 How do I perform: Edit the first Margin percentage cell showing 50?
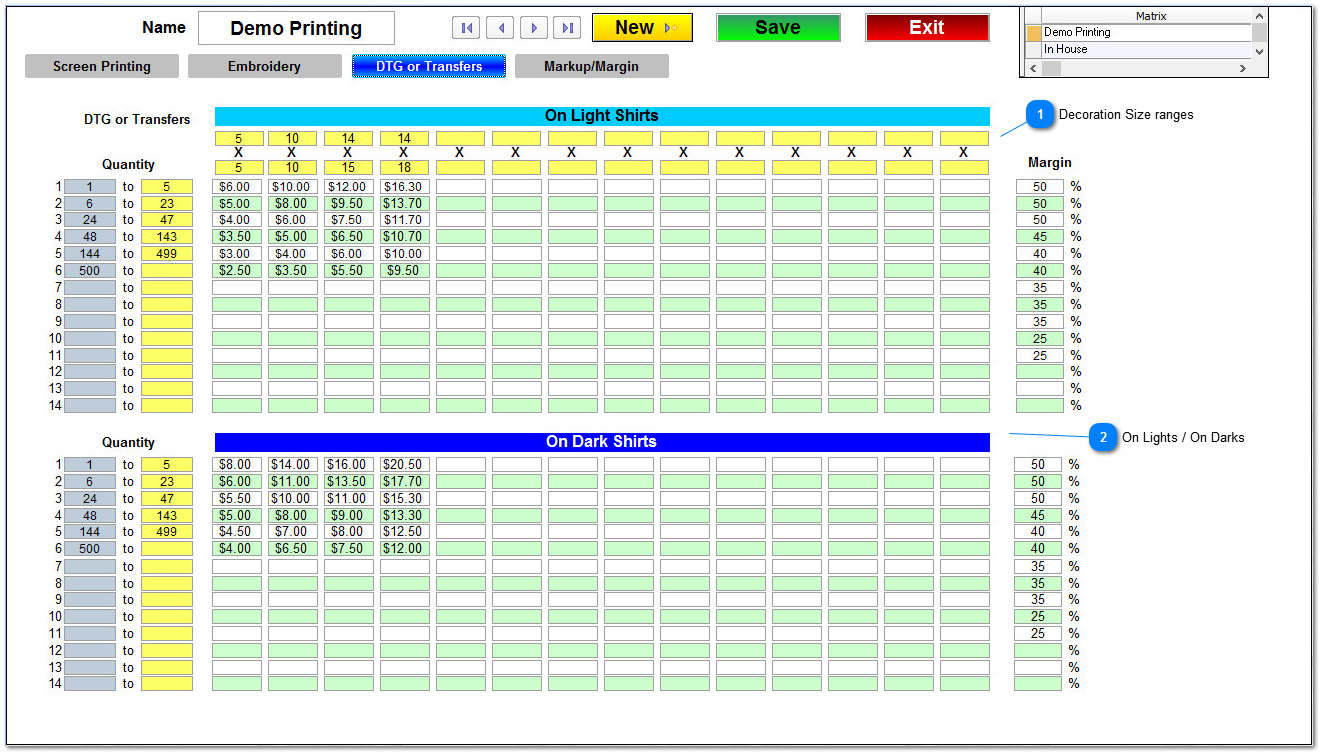(x=1038, y=185)
